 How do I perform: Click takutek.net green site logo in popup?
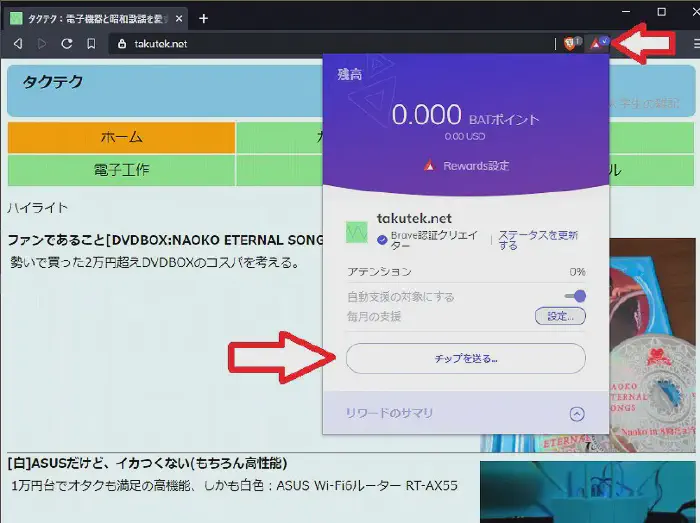coord(357,232)
